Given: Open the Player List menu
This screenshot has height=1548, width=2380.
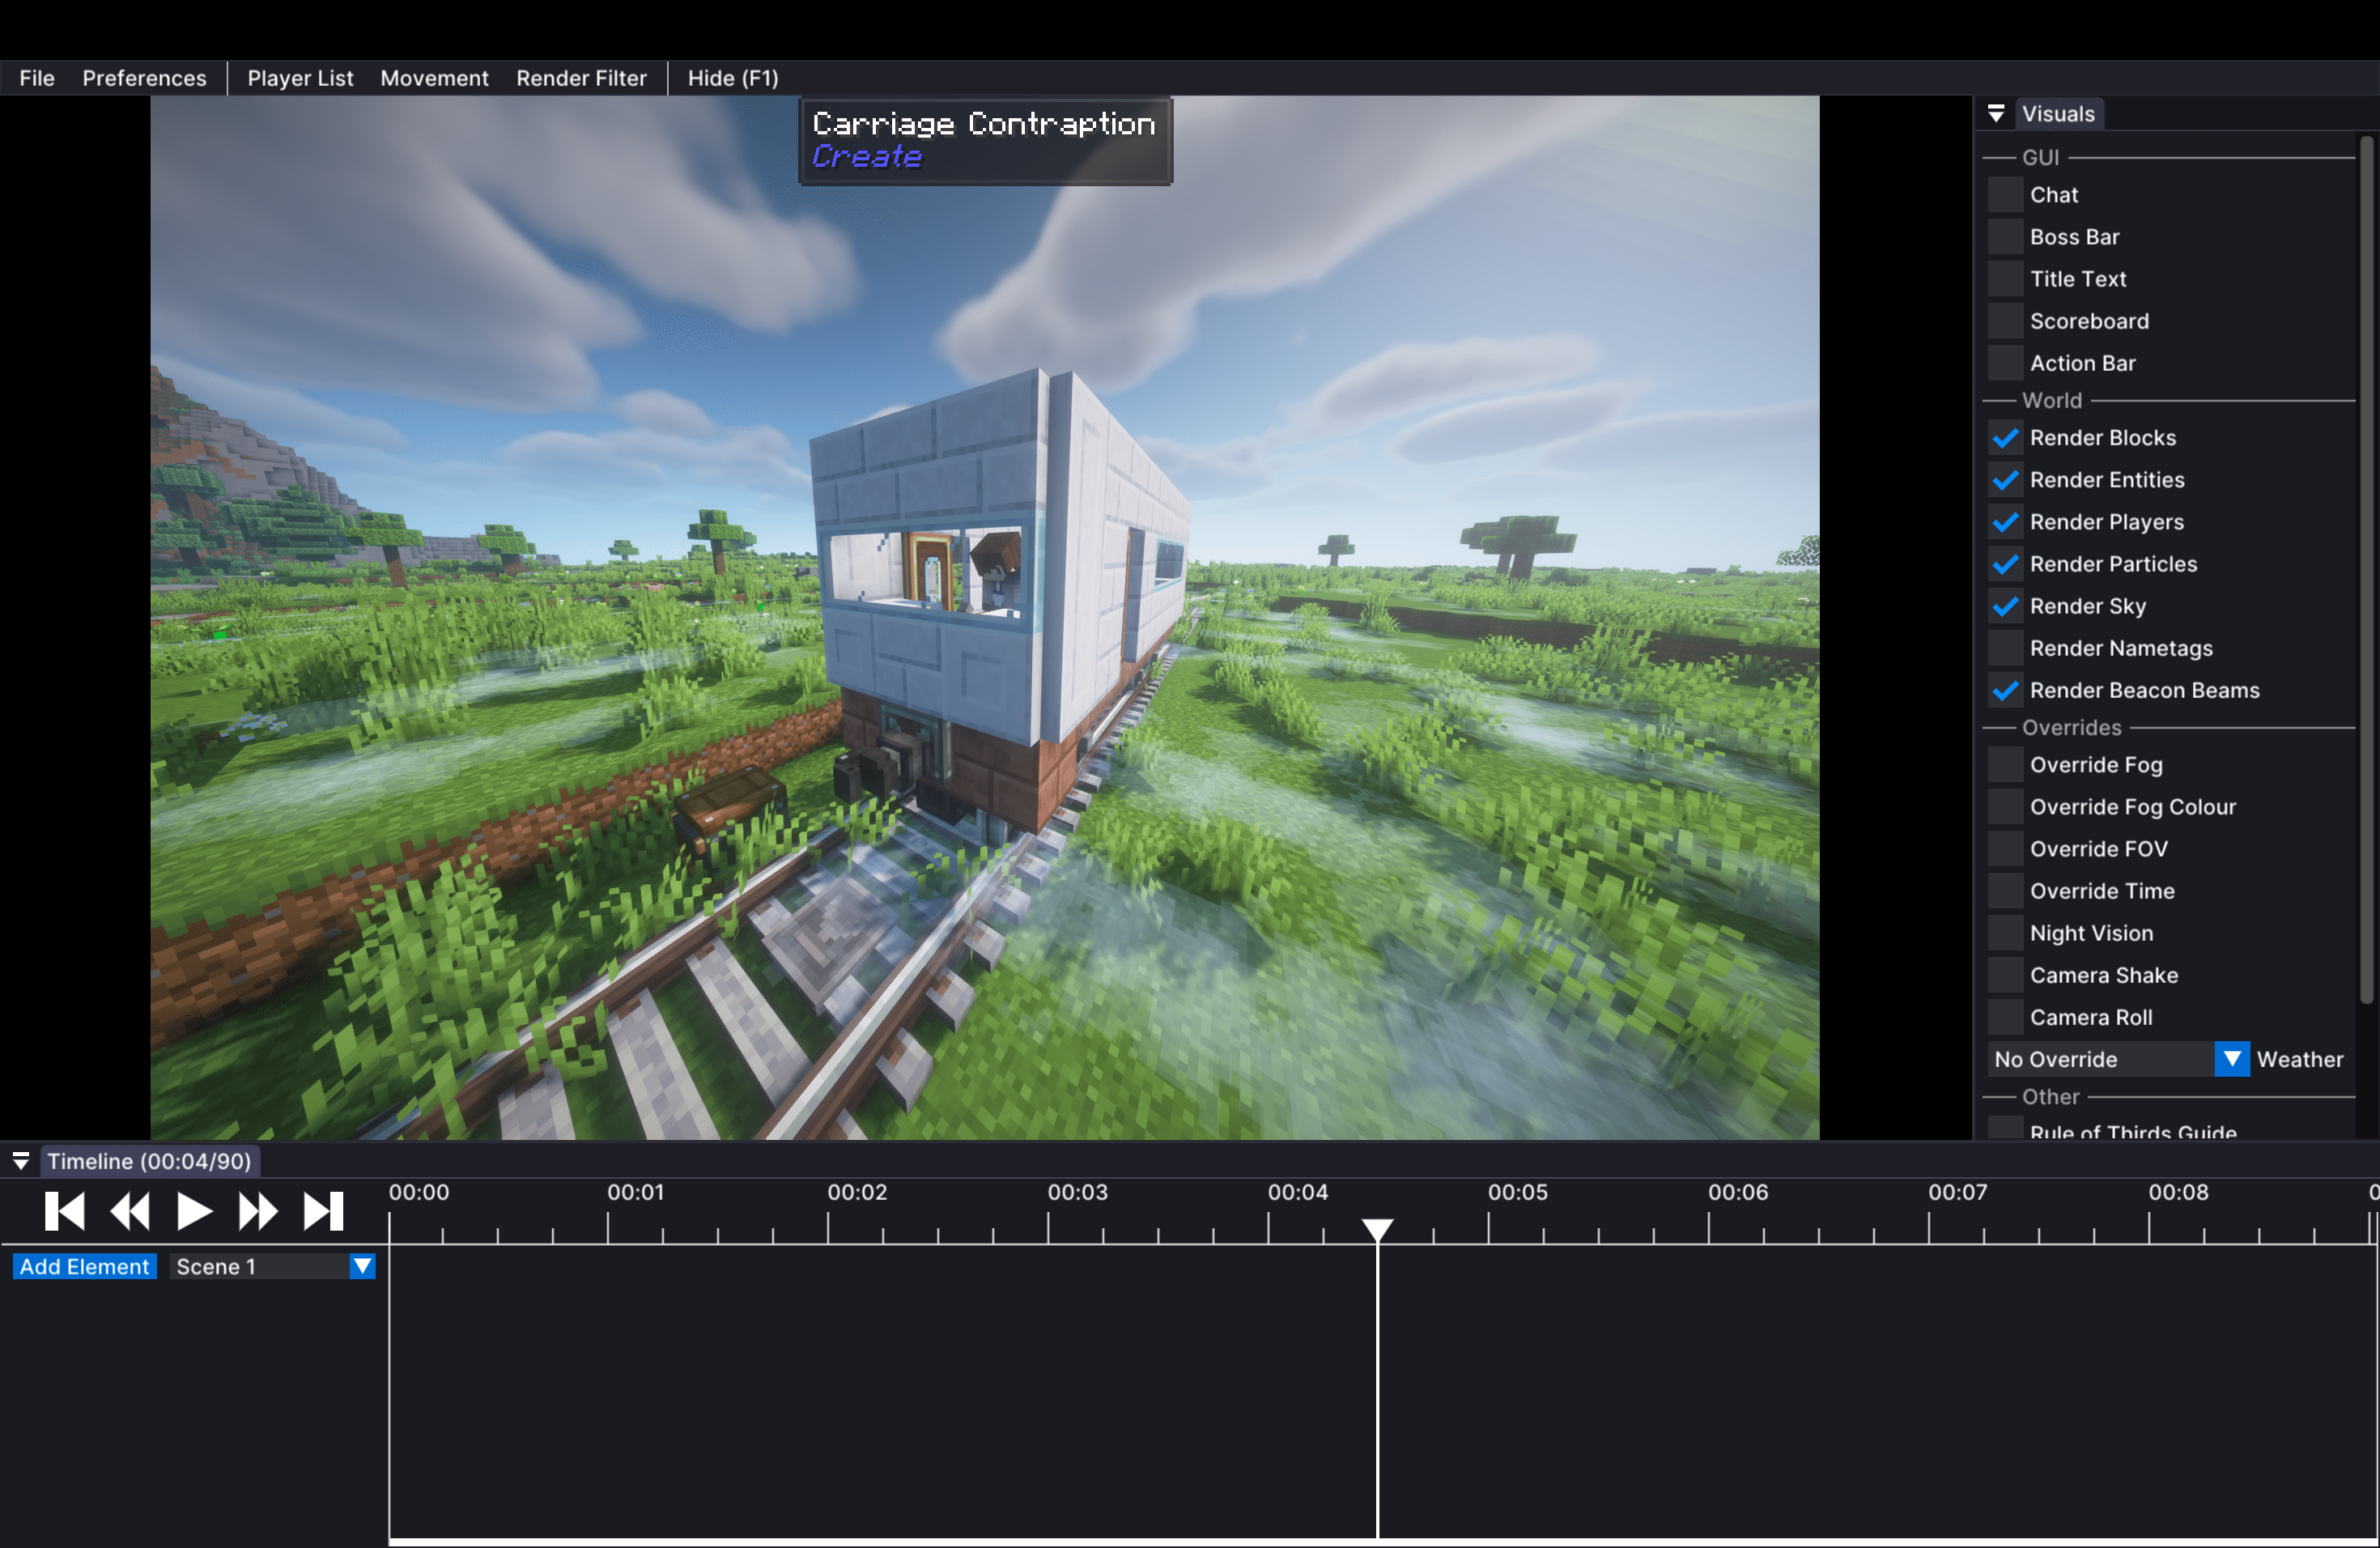Looking at the screenshot, I should 300,78.
